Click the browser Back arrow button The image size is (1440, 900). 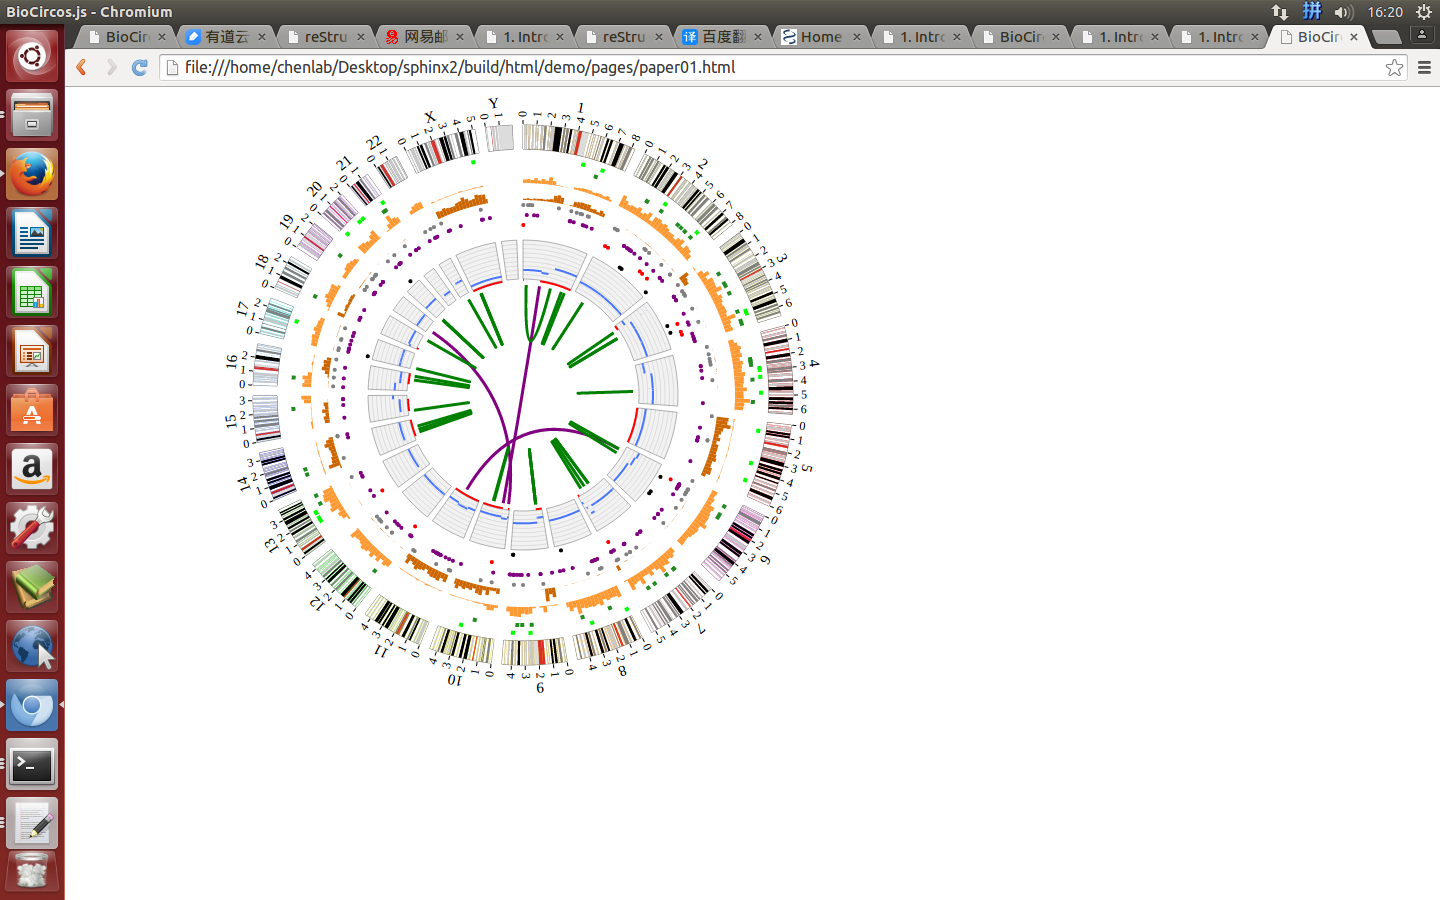click(x=82, y=67)
